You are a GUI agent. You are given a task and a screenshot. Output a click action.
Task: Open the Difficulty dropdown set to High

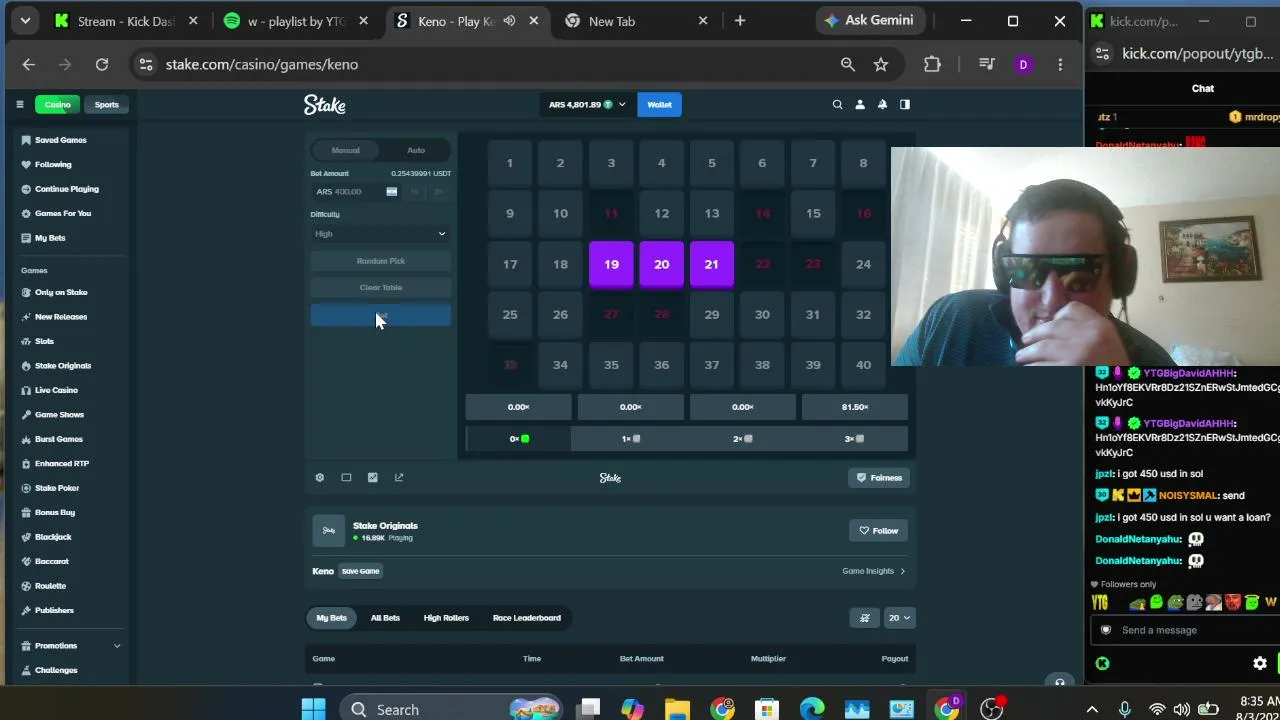coord(380,234)
